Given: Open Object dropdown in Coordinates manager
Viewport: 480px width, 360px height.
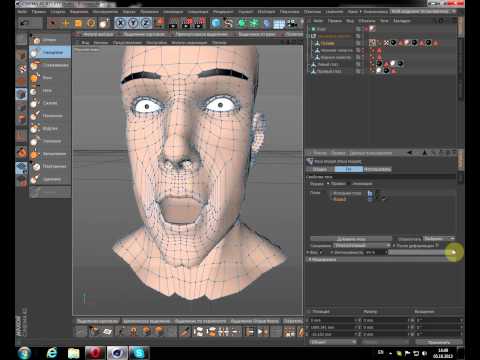Looking at the screenshot, I should coord(333,342).
